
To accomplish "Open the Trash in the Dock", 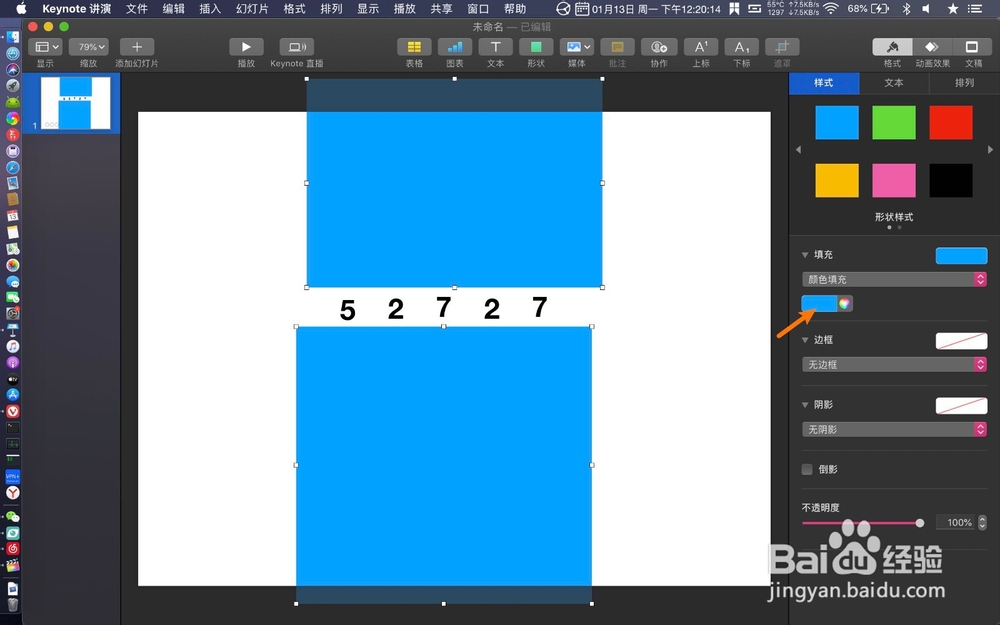I will tap(13, 605).
